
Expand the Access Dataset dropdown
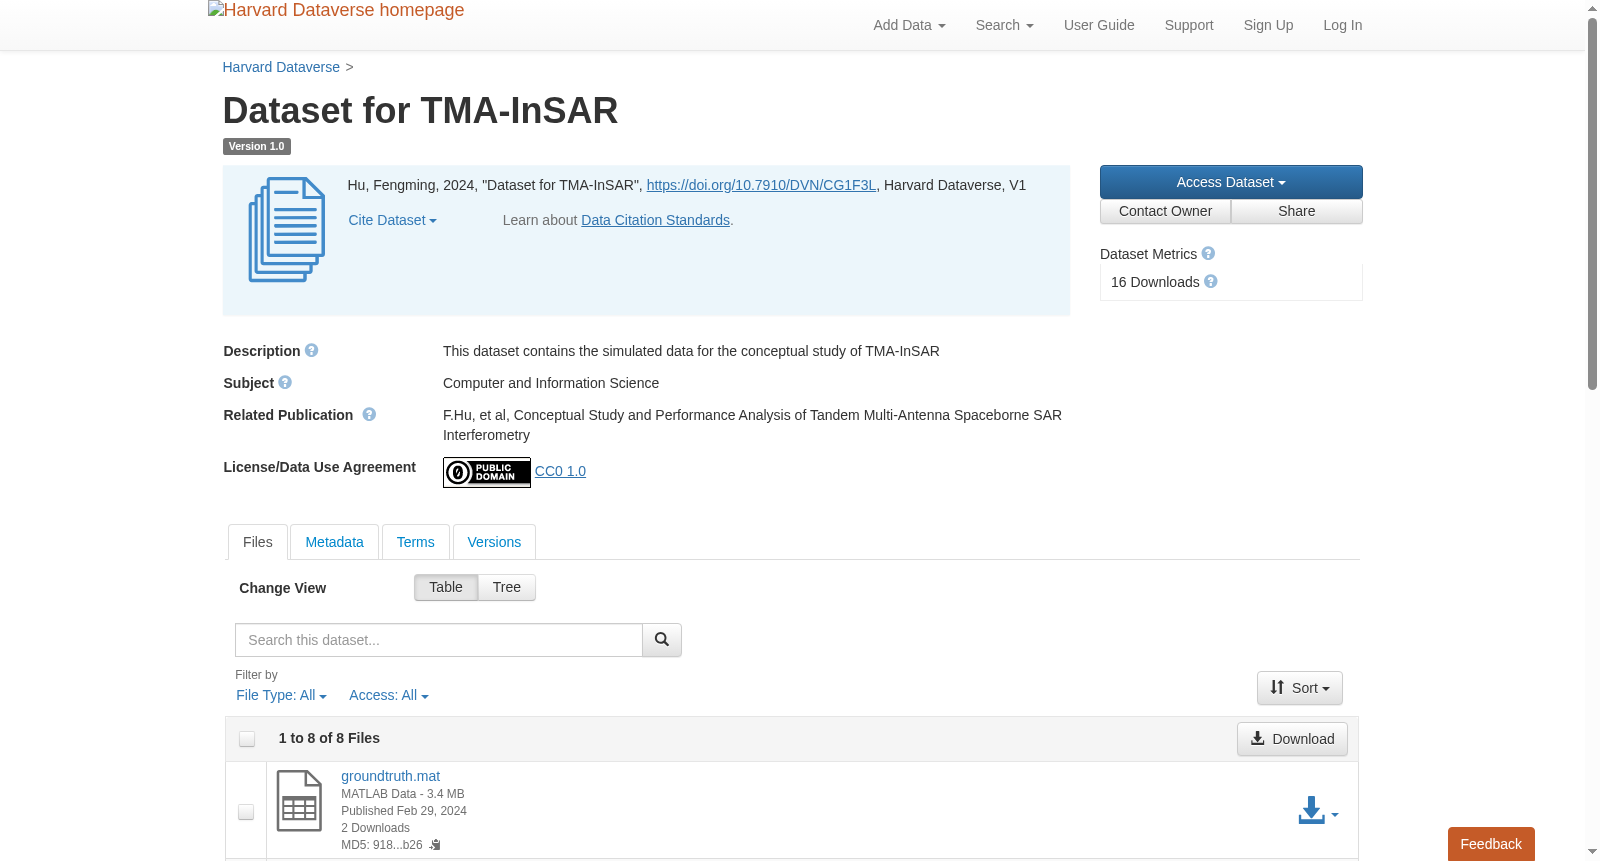(x=1231, y=182)
